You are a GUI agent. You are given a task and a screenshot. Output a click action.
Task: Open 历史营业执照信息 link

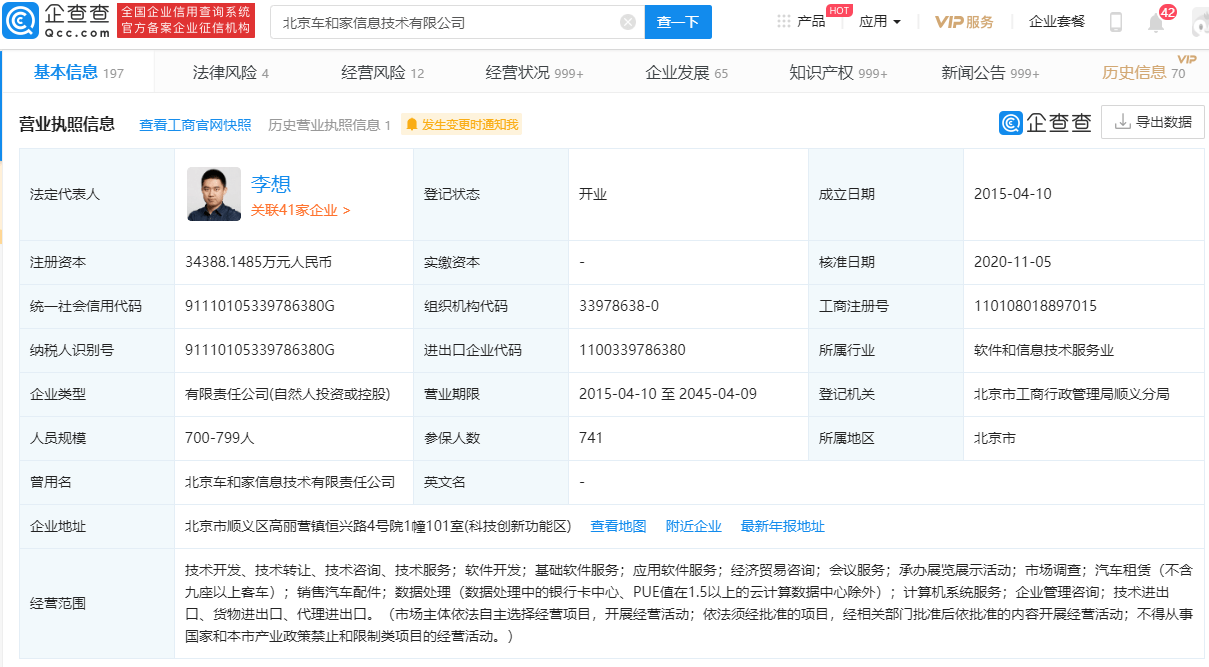(329, 125)
